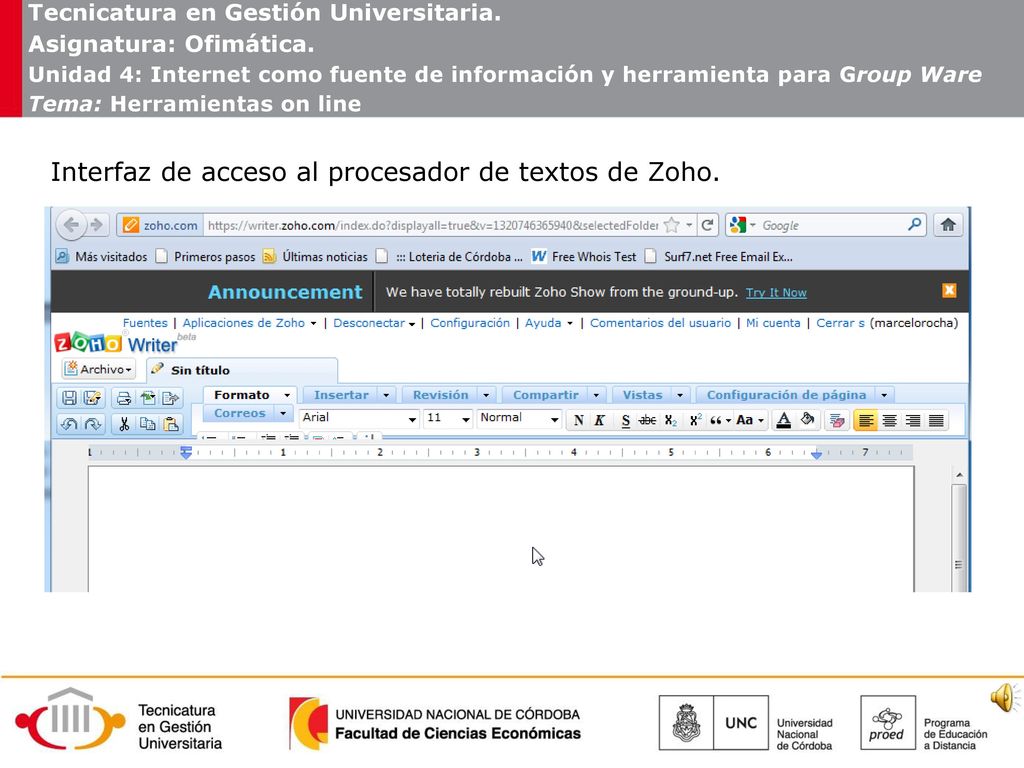Paste from clipboard icon
1024x768 pixels.
[x=170, y=424]
